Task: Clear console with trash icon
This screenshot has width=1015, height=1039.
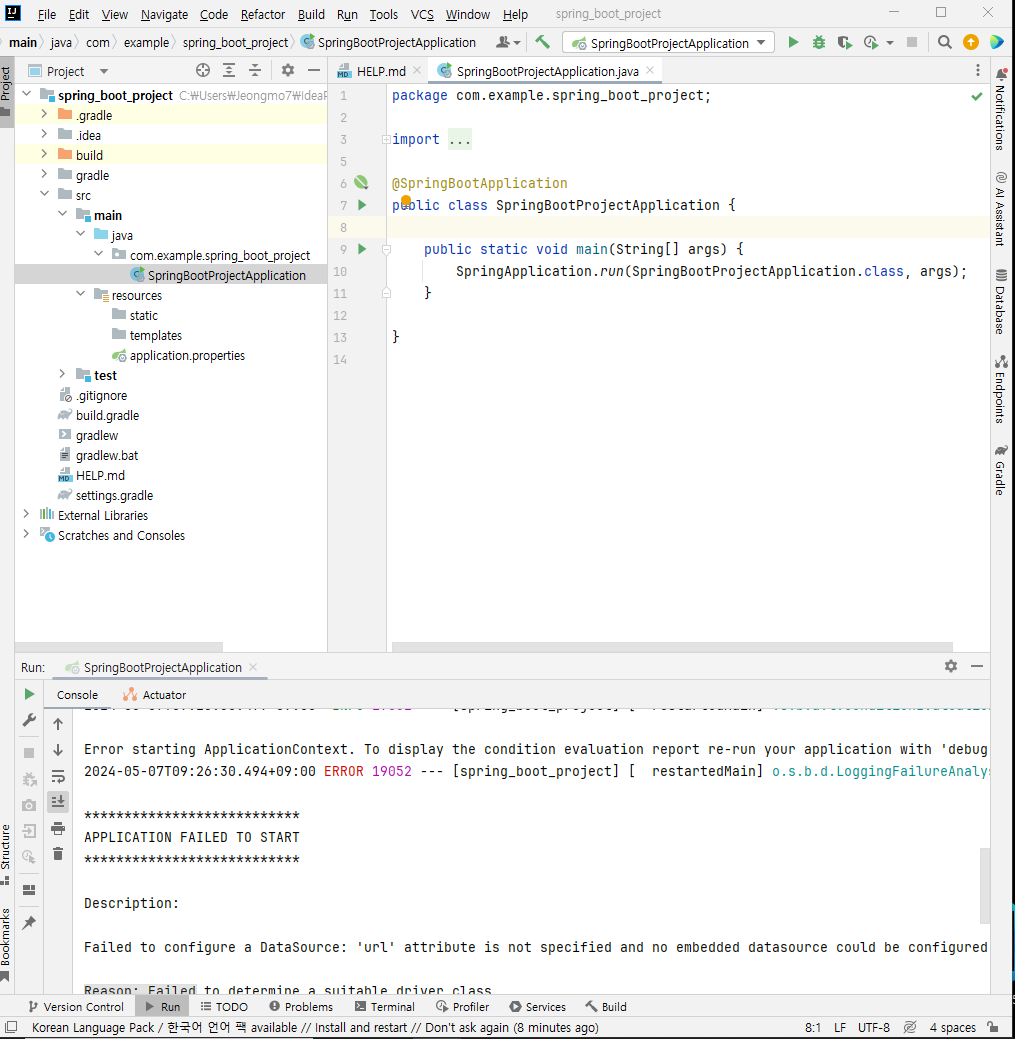Action: (x=58, y=854)
